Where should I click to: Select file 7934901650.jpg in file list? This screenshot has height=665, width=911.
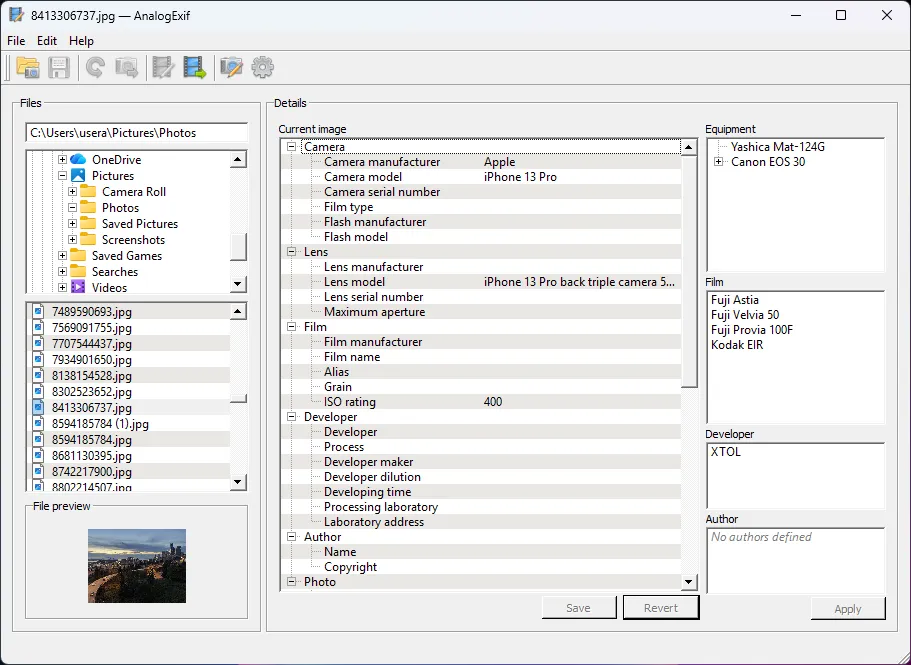click(x=91, y=360)
